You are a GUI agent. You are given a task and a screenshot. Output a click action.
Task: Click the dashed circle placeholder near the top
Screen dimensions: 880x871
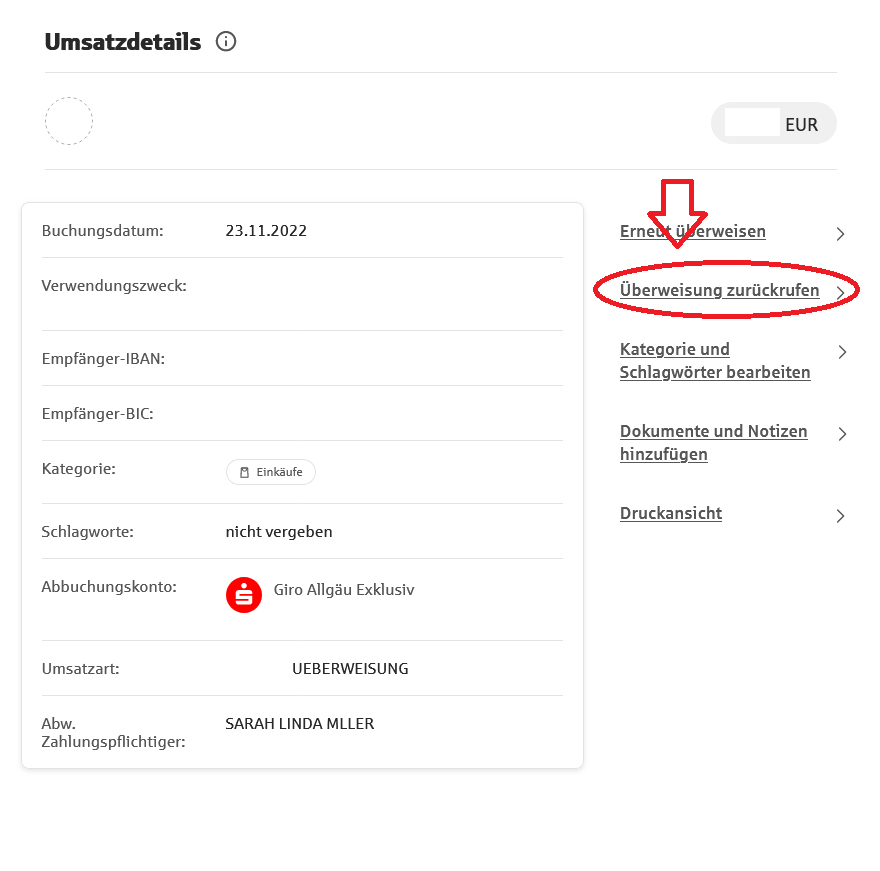tap(68, 121)
